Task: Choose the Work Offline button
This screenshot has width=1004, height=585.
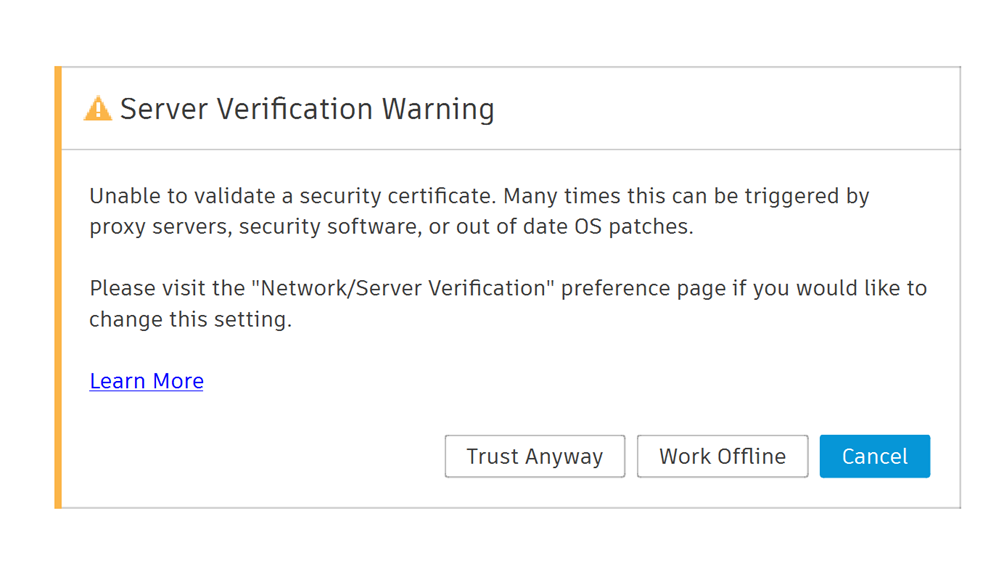Action: 722,457
